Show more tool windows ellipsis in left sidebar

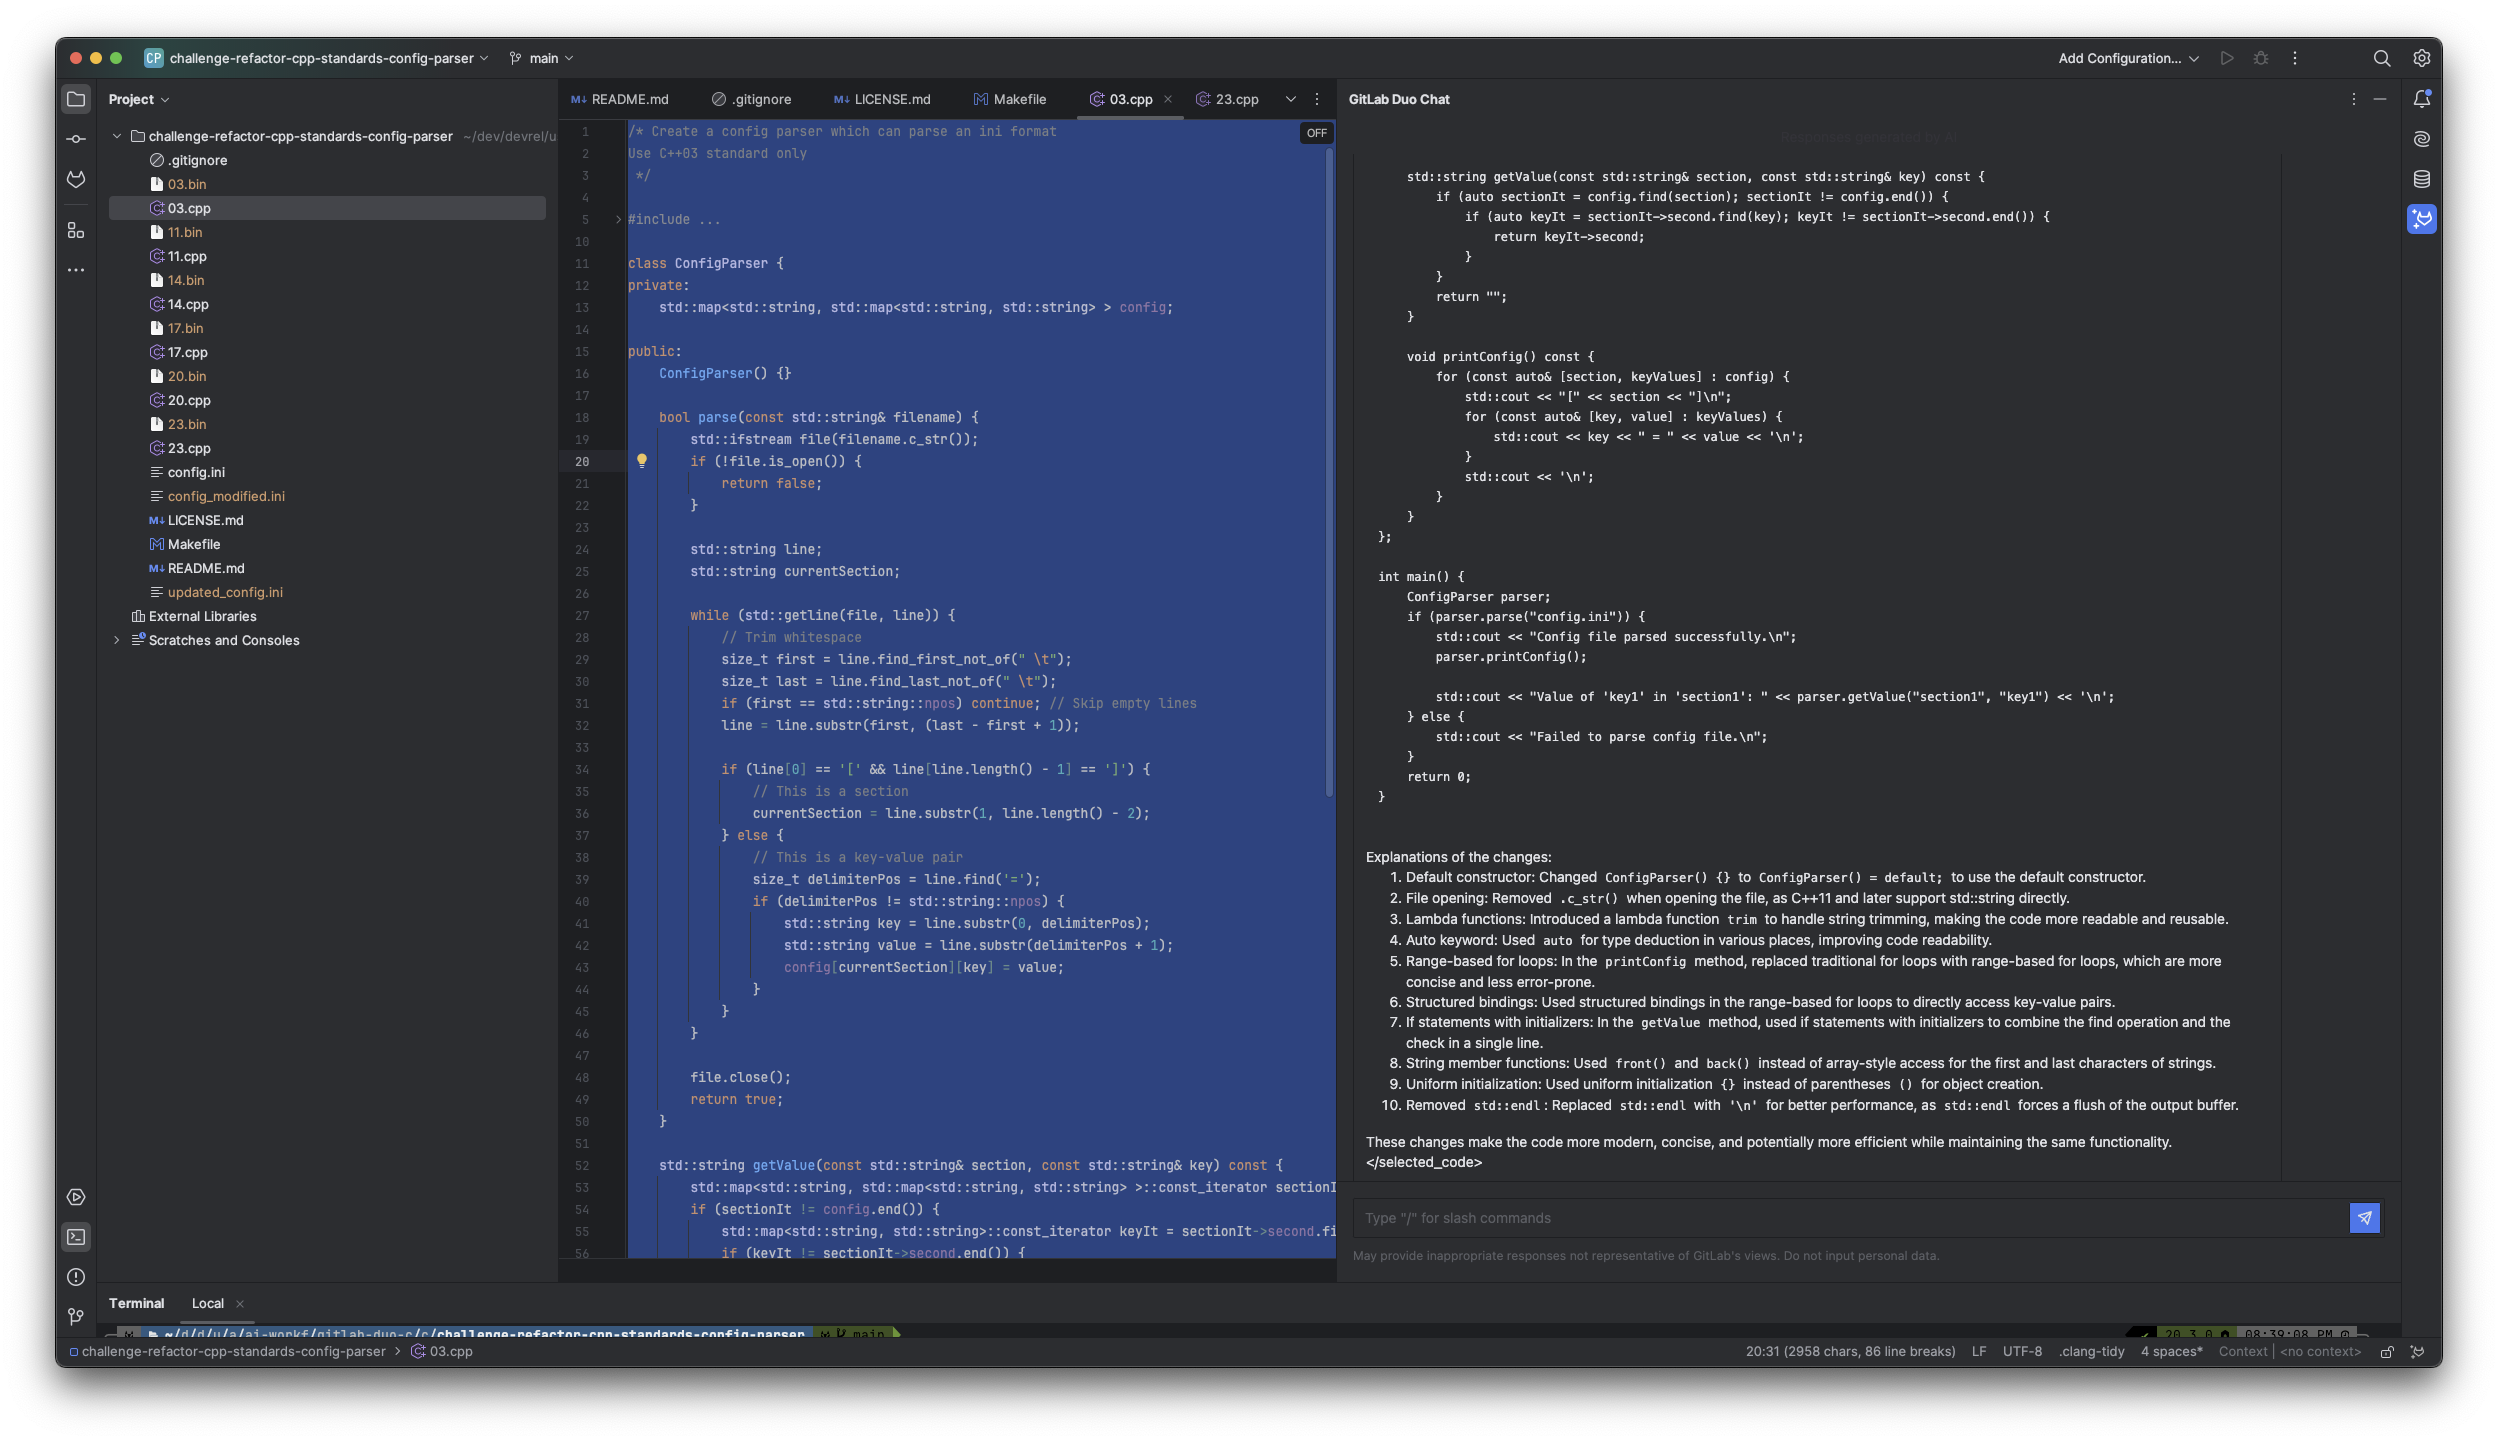[76, 270]
